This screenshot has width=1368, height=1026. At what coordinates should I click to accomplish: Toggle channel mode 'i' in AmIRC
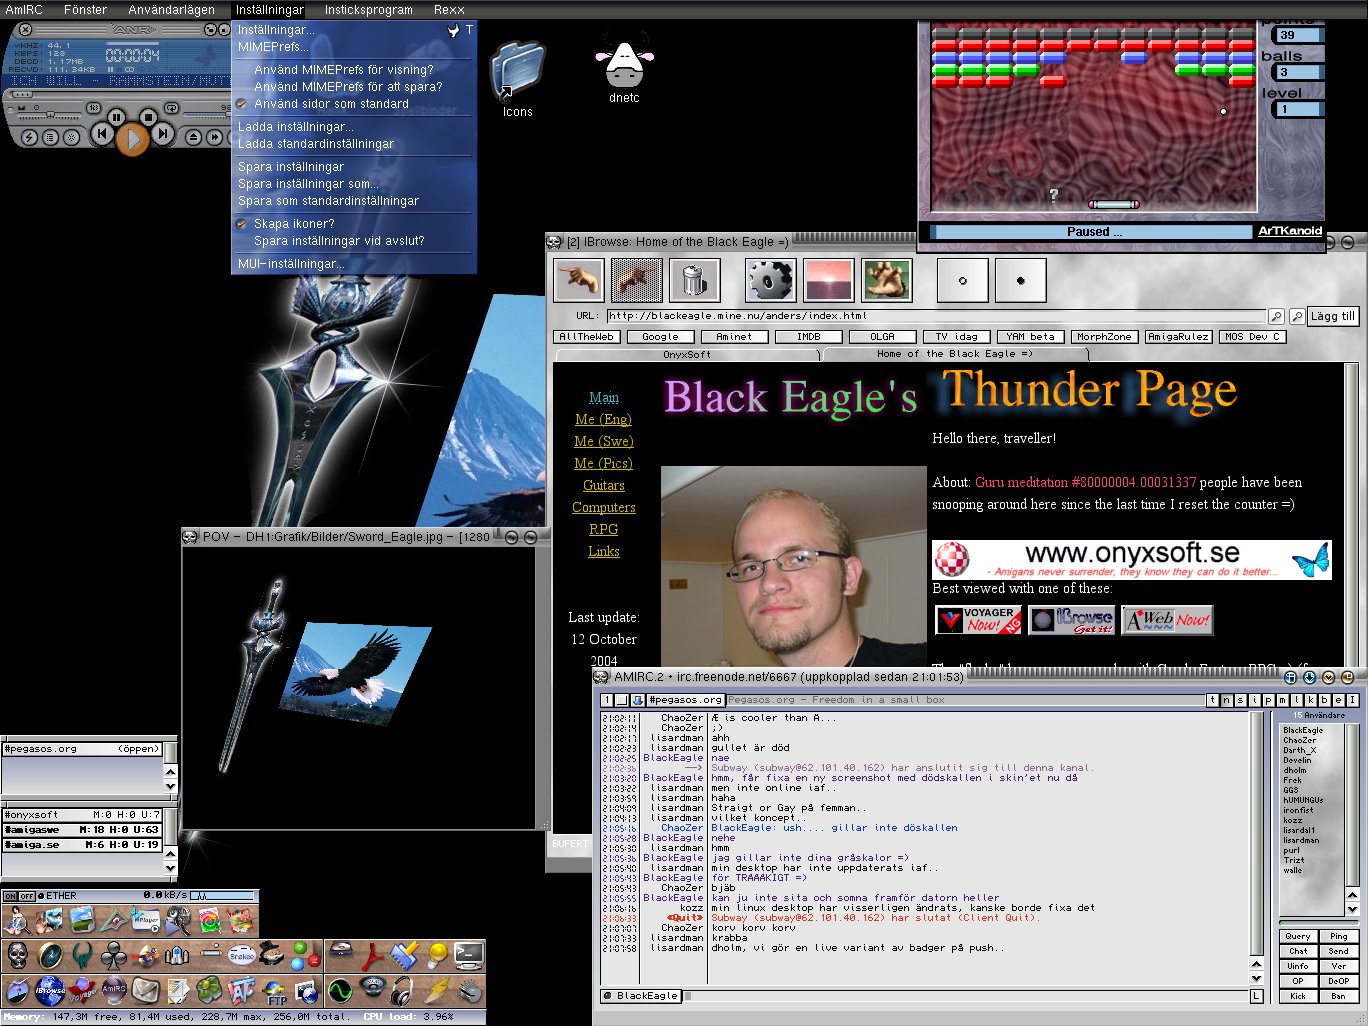1255,700
